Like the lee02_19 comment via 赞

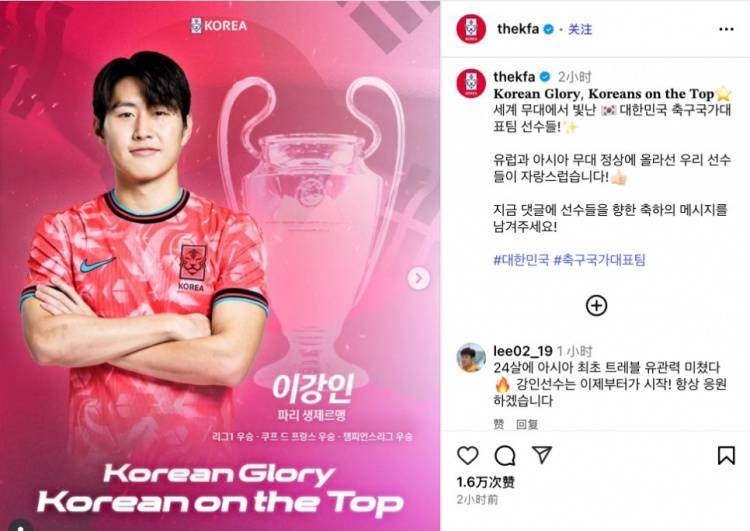click(499, 424)
